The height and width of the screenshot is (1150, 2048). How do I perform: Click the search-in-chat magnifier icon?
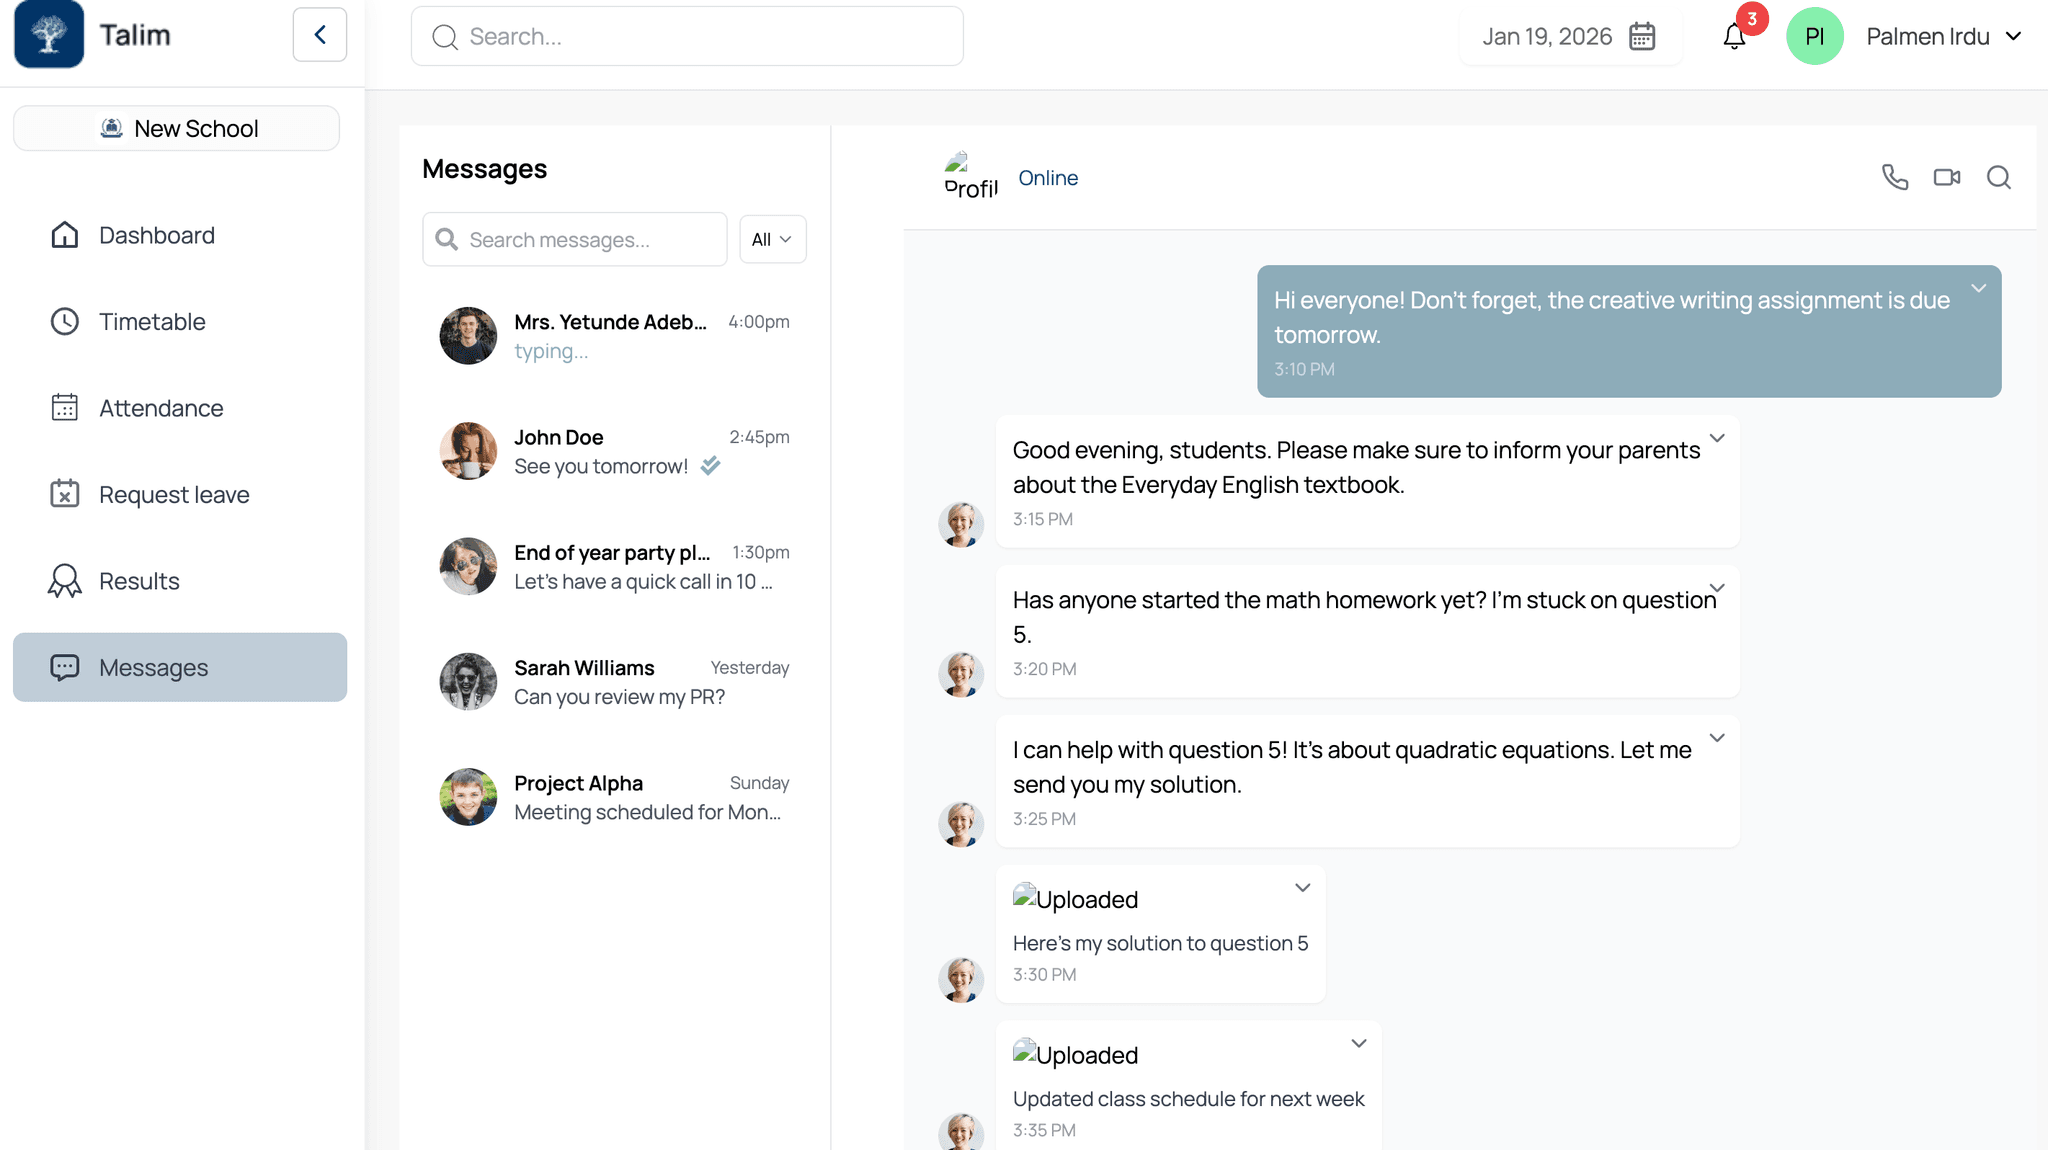coord(1998,177)
